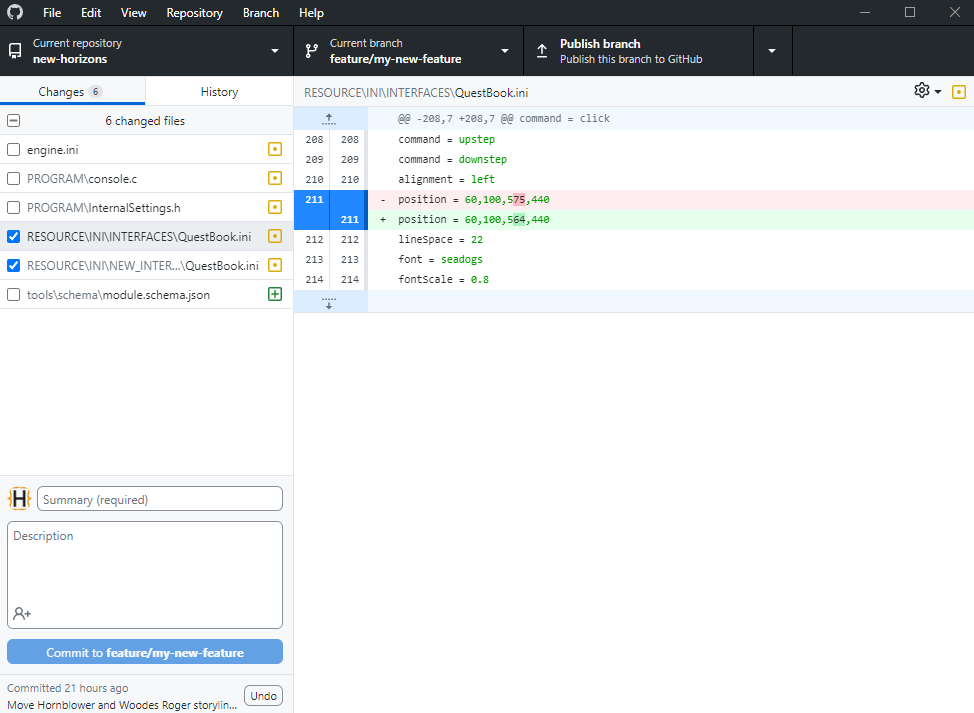This screenshot has height=713, width=974.
Task: Click the GitHub Octocat logo icon
Action: pos(15,12)
